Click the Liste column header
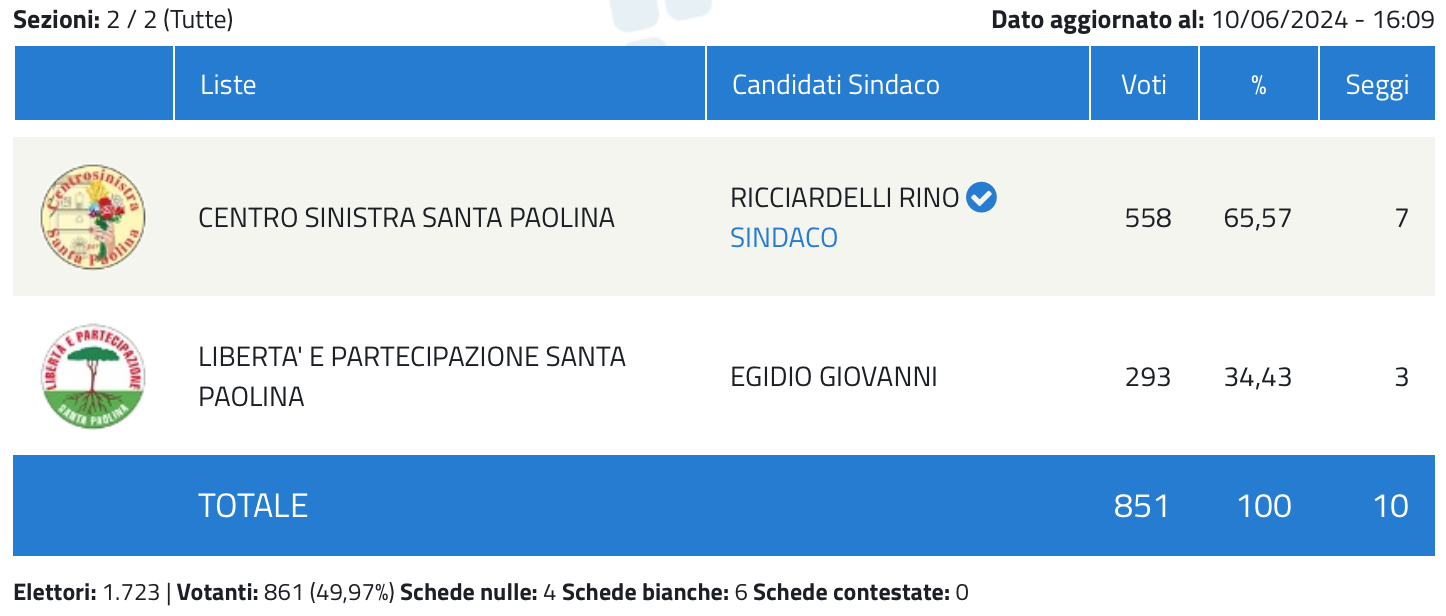Viewport: 1446px width, 616px height. pos(228,85)
